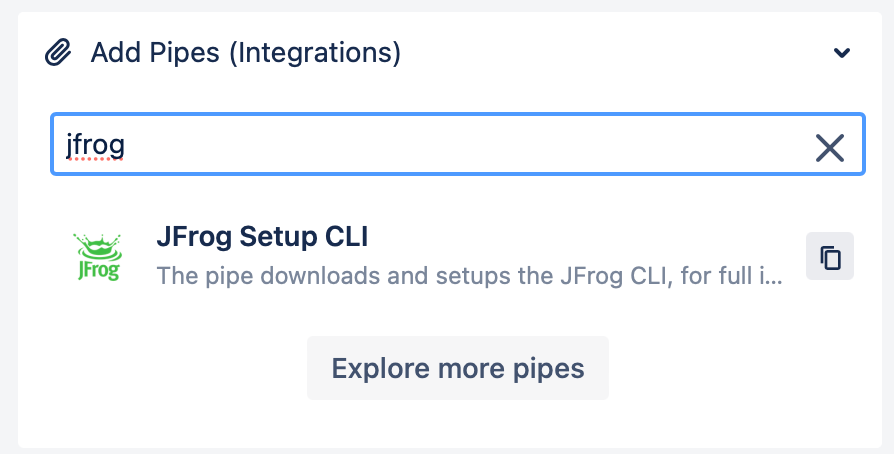Viewport: 894px width, 454px height.
Task: Click the pipe description starting "The pipe downloads"
Action: [x=470, y=275]
